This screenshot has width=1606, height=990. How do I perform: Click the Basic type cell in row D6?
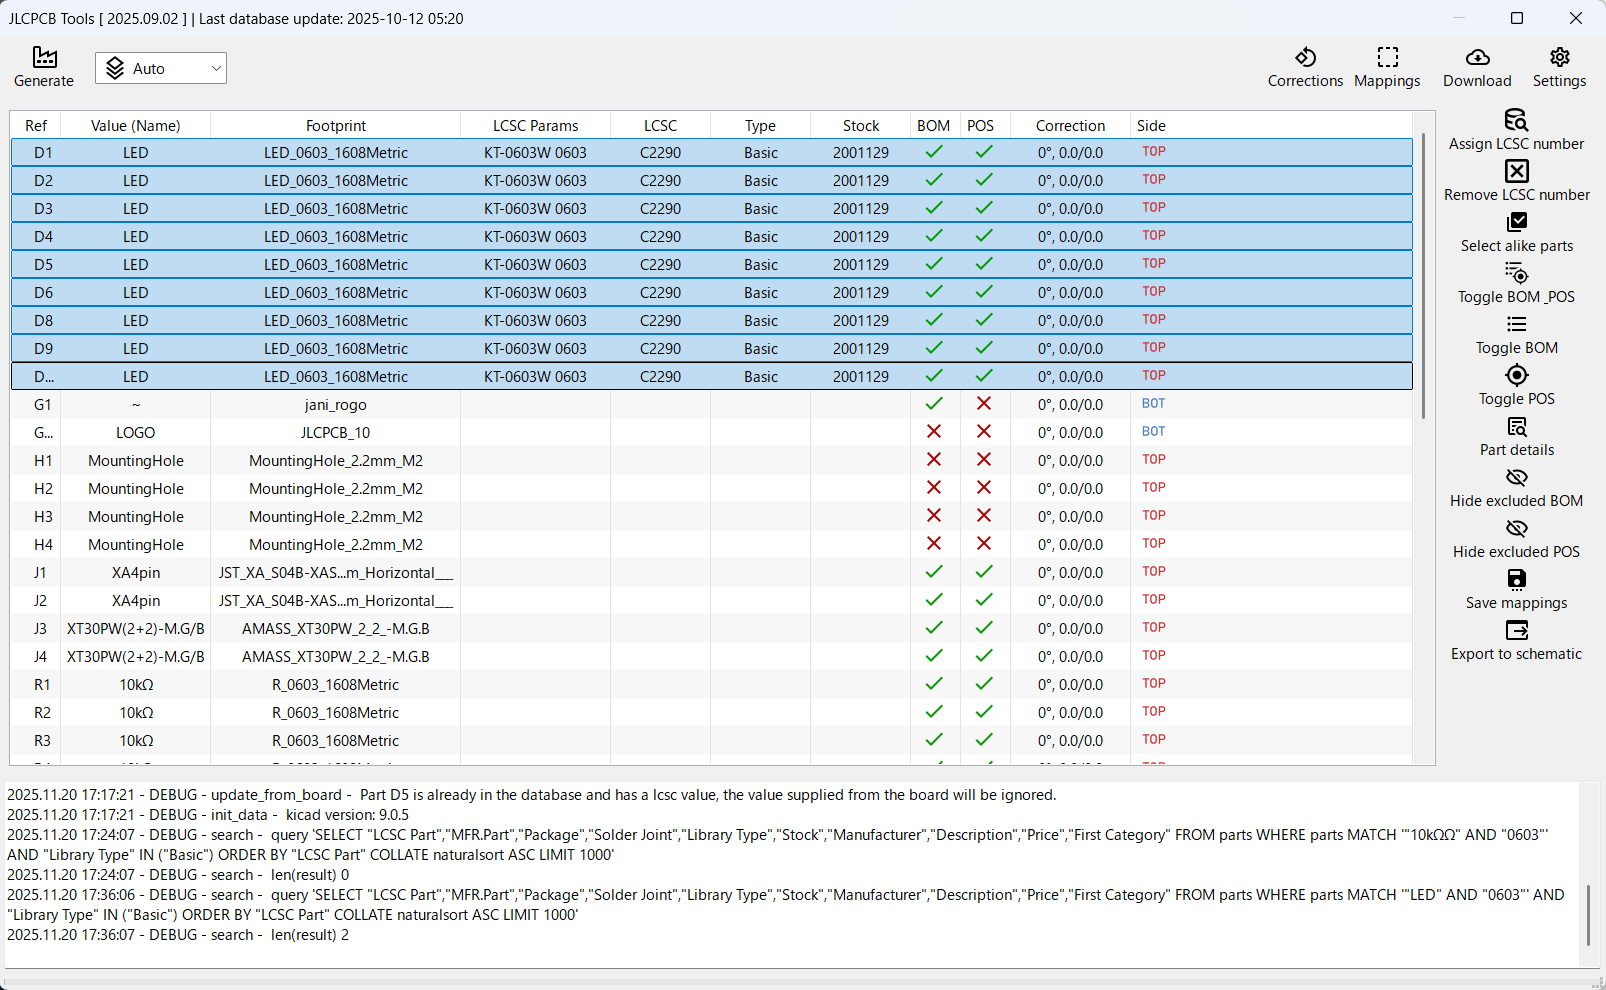click(x=761, y=292)
